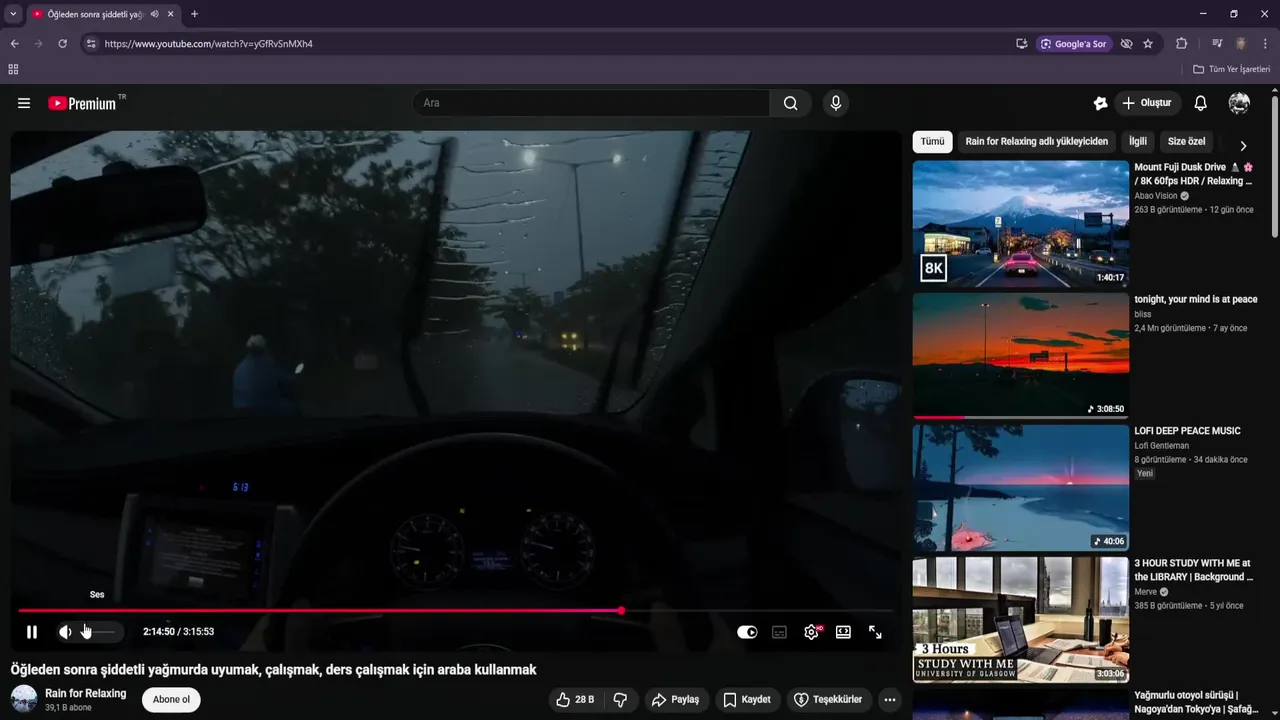1280x720 pixels.
Task: Open the YouTube hamburger guide menu
Action: pyautogui.click(x=24, y=103)
